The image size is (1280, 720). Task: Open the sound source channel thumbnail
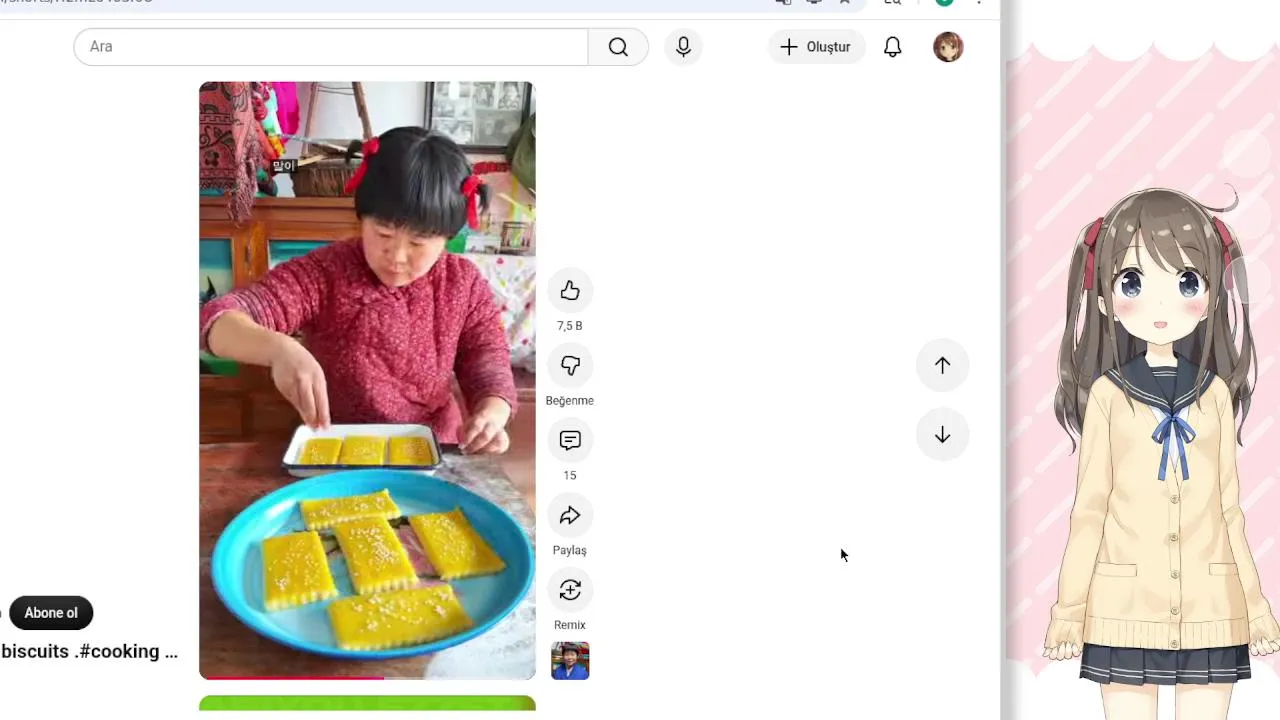(570, 661)
